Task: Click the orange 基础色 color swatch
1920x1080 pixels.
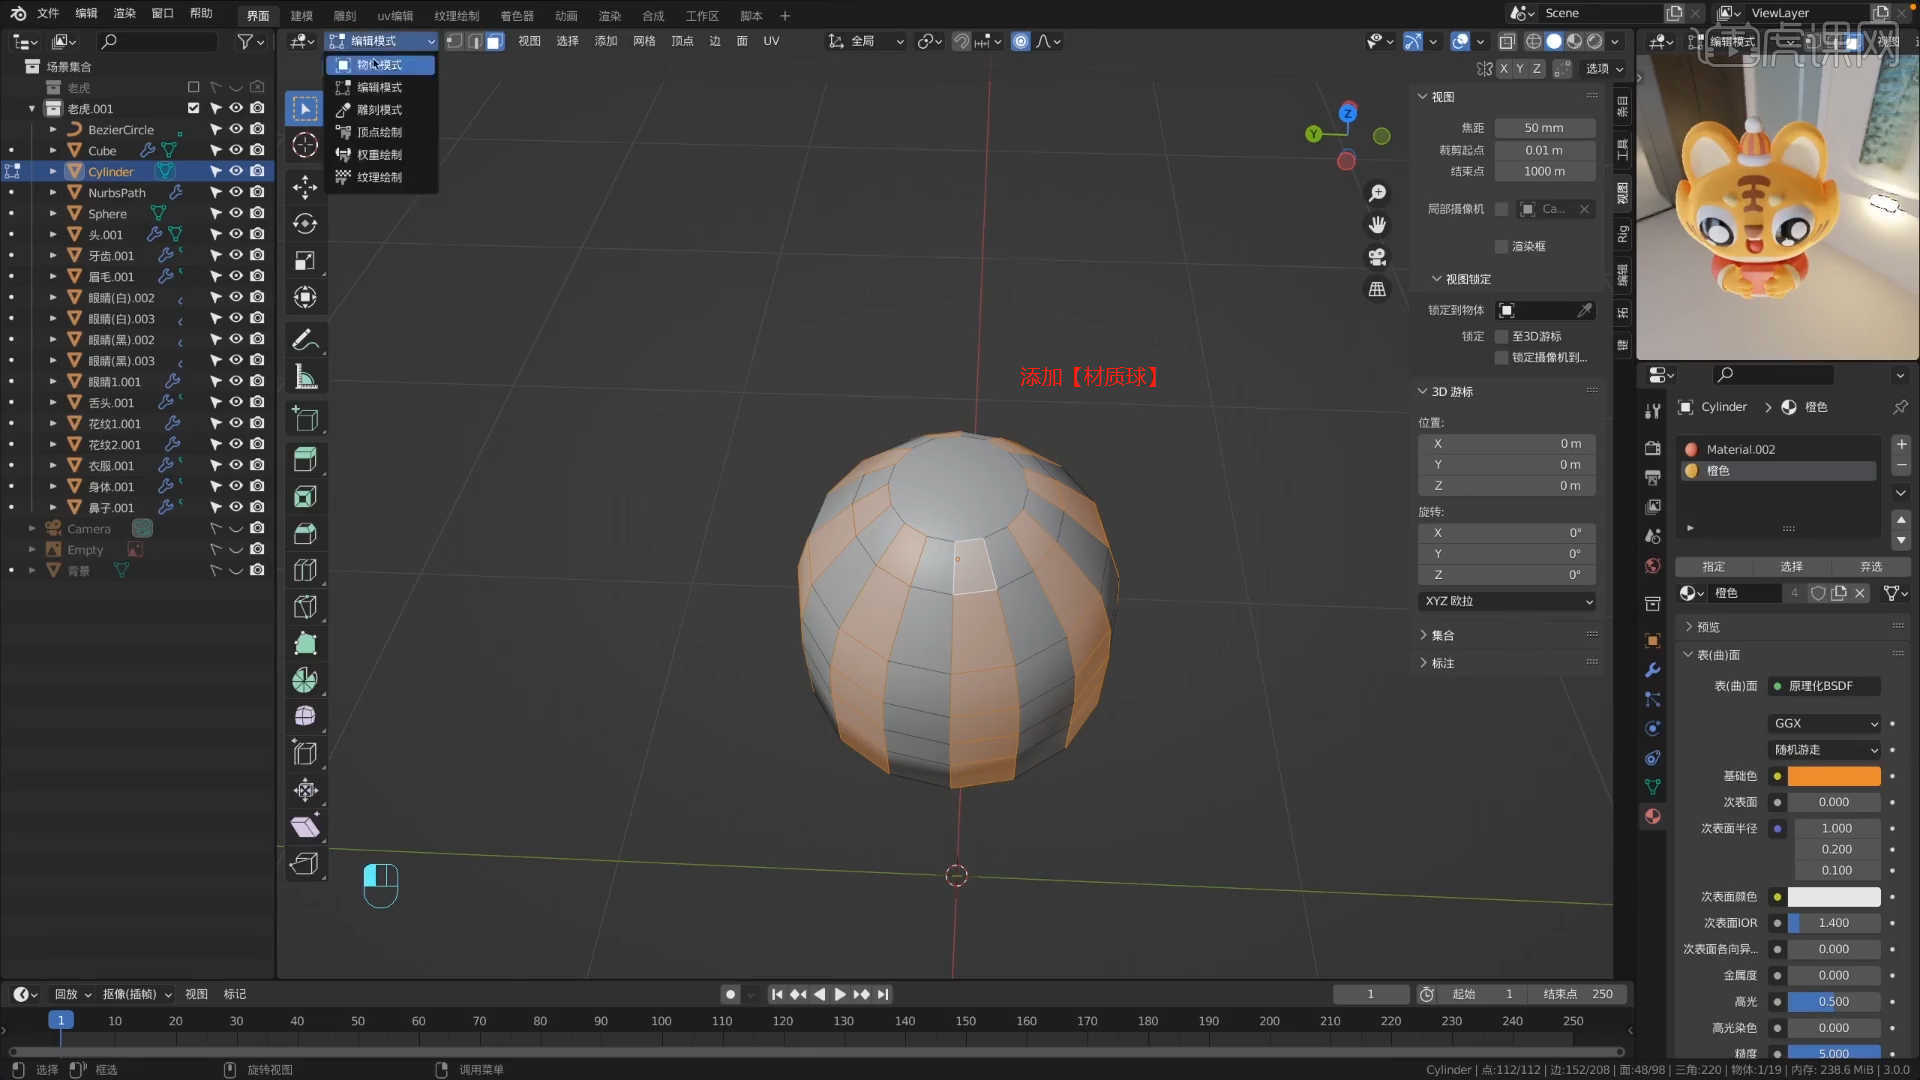Action: tap(1833, 776)
